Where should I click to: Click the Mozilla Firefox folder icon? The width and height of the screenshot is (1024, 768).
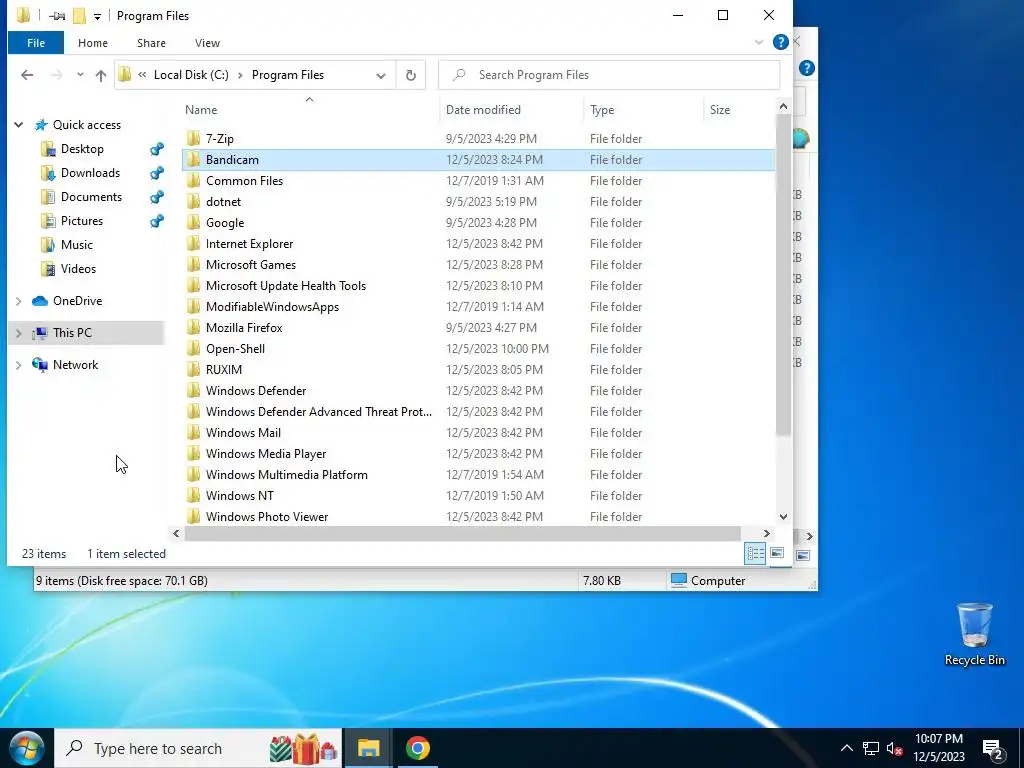pyautogui.click(x=193, y=328)
